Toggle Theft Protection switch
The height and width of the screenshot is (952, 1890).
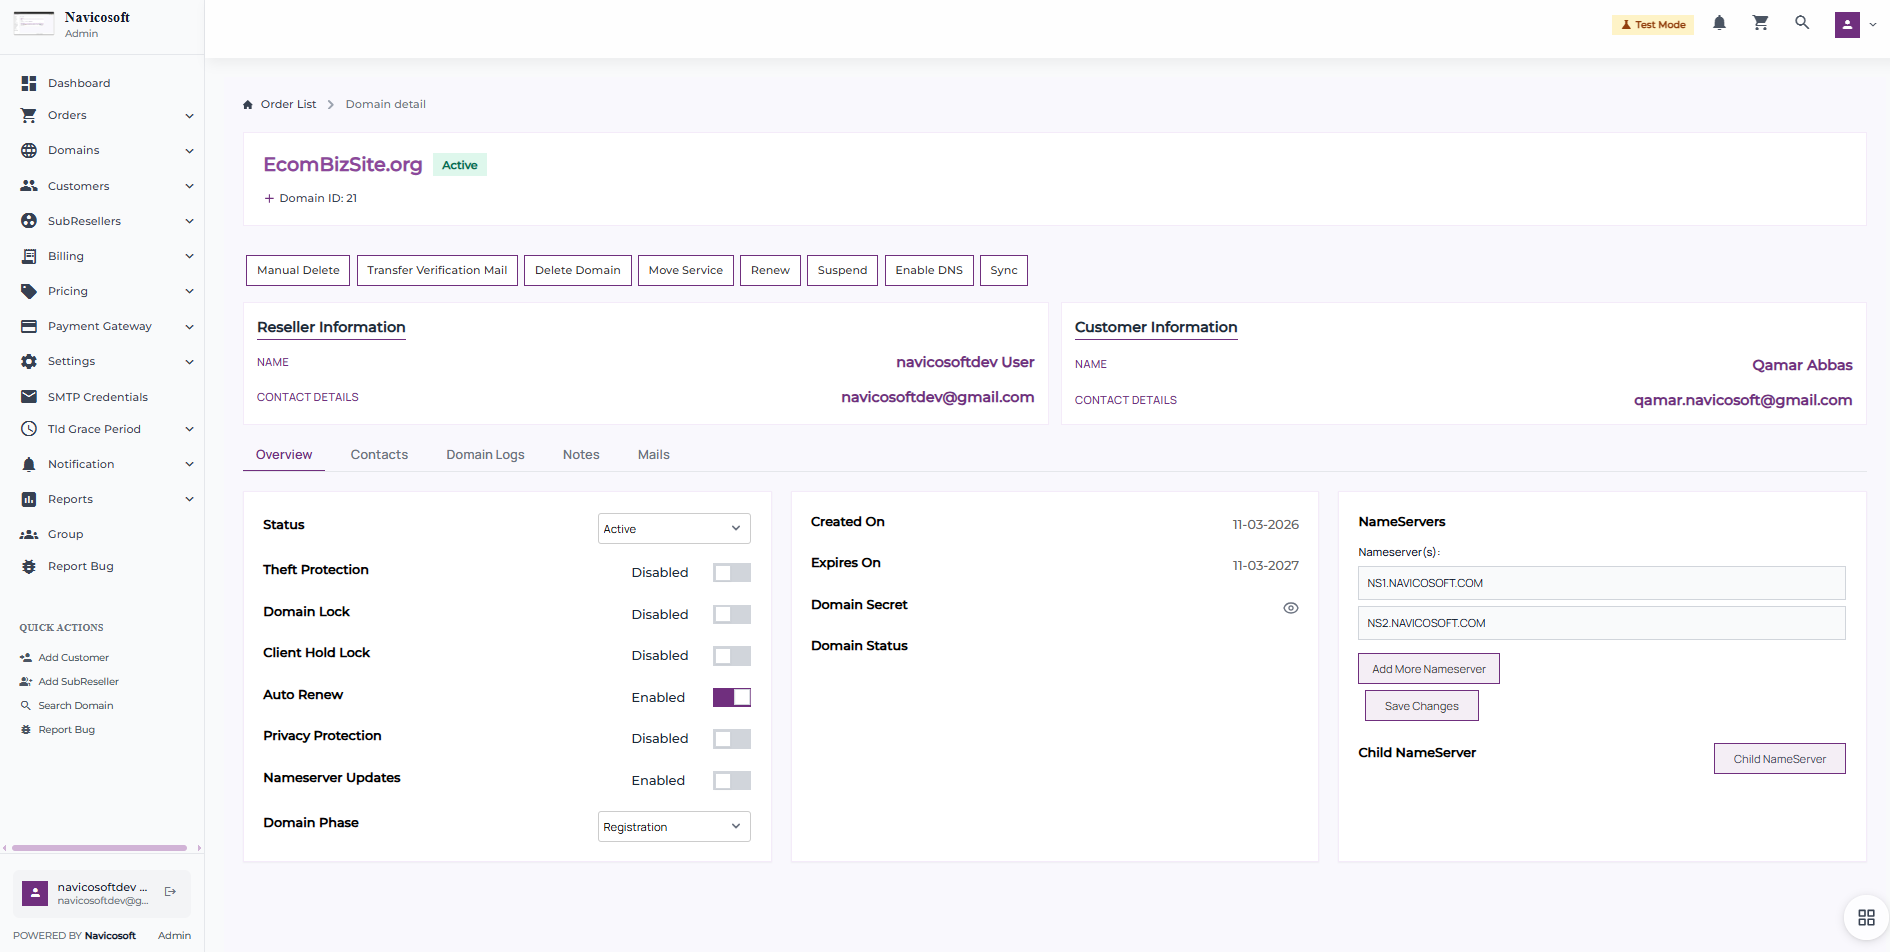pos(732,572)
